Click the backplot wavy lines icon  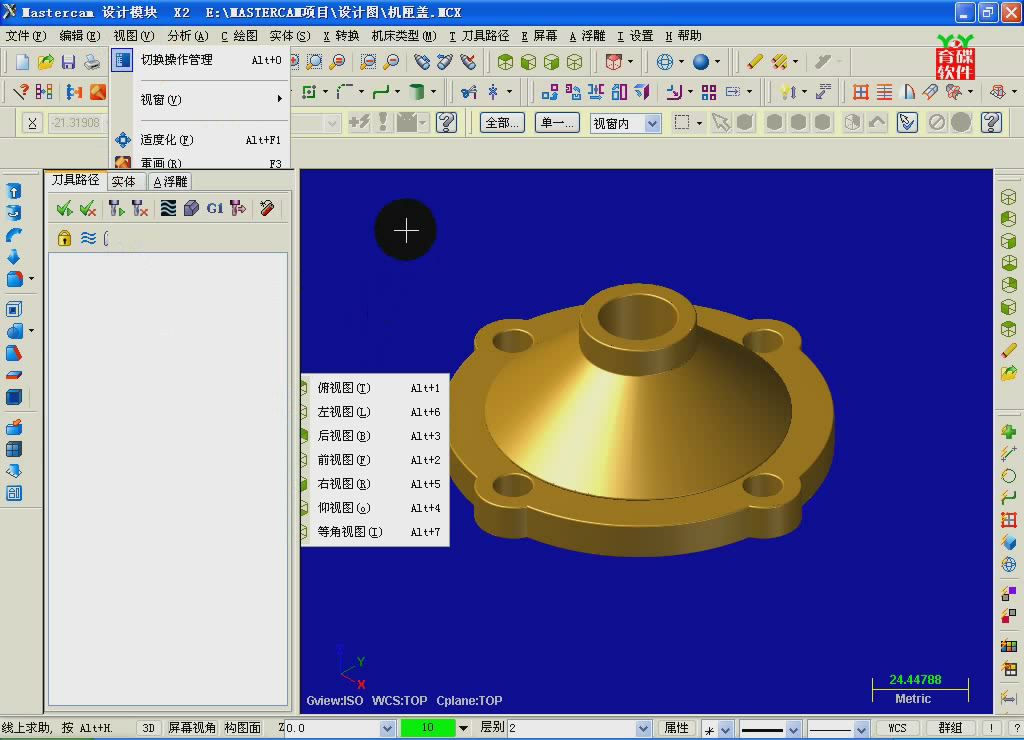click(x=168, y=208)
